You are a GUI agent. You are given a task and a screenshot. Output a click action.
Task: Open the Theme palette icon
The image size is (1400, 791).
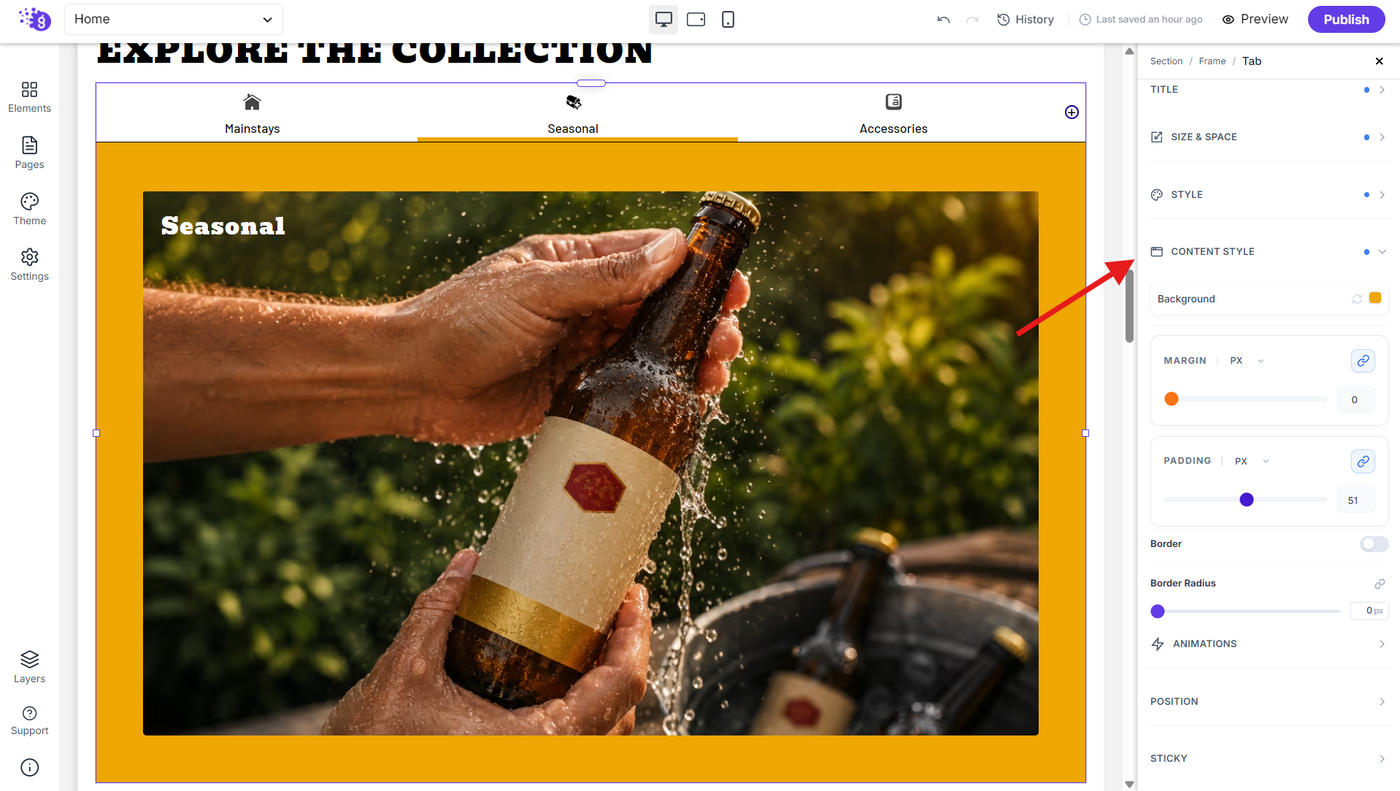coord(29,209)
